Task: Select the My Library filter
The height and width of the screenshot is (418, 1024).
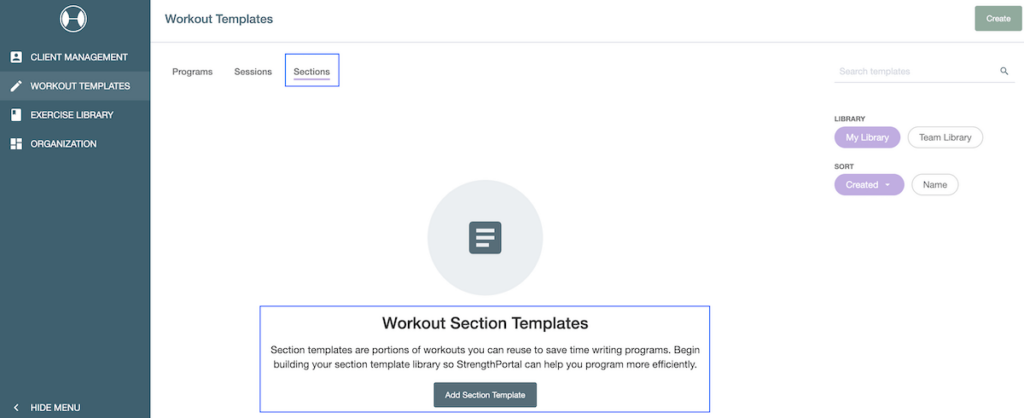Action: 867,137
